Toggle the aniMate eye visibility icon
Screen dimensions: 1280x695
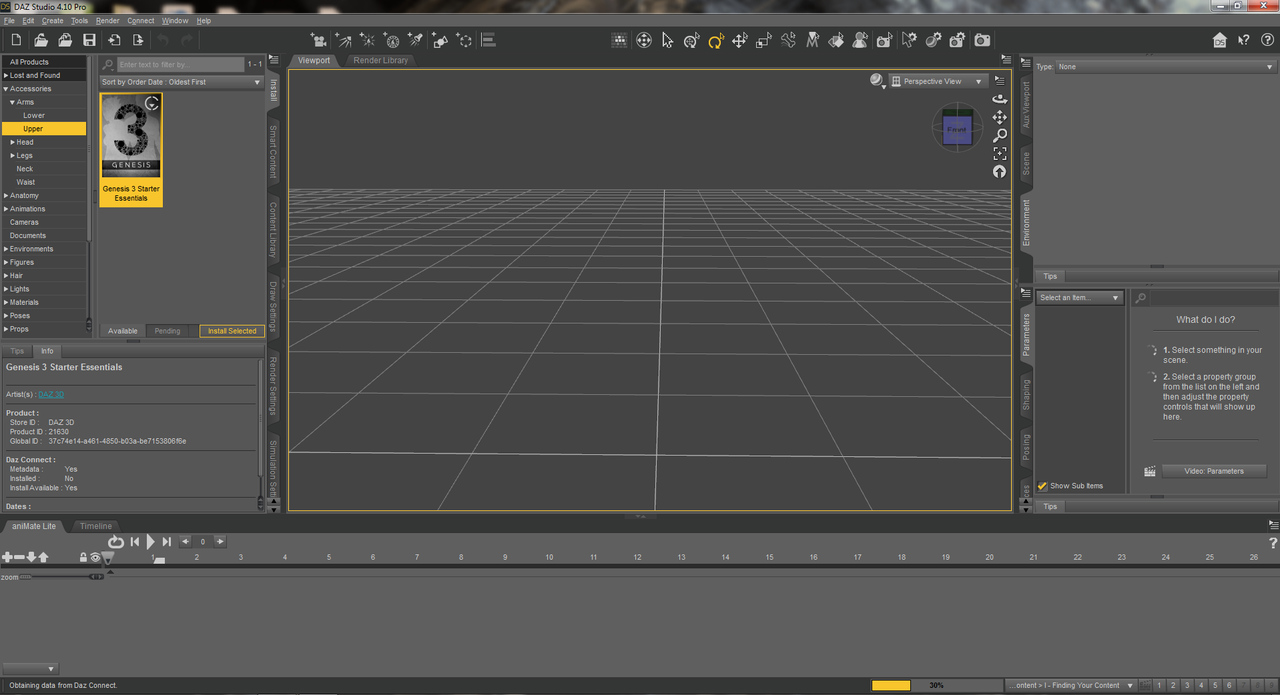point(96,557)
